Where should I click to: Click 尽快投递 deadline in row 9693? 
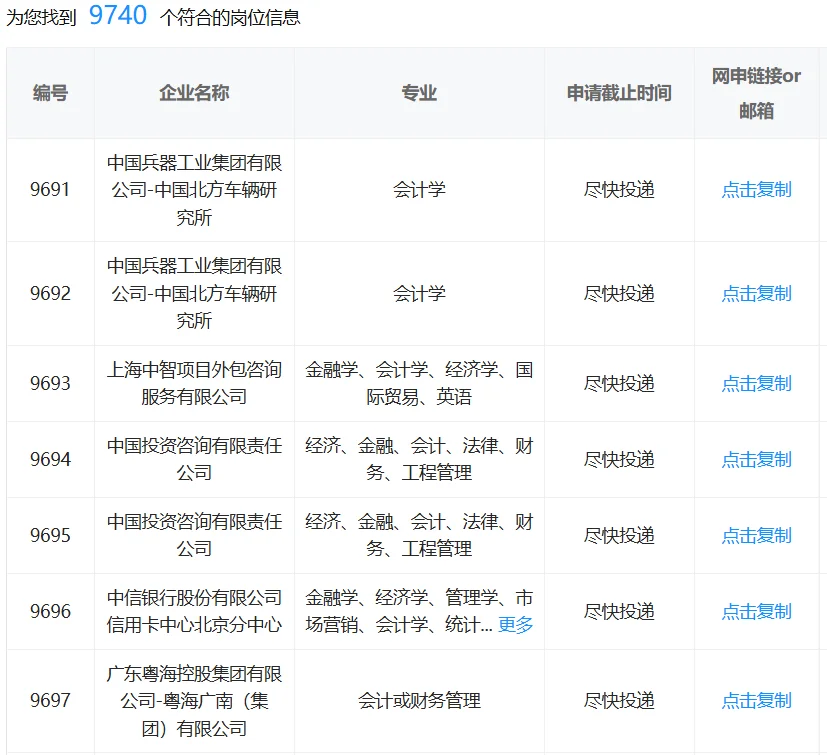click(619, 384)
